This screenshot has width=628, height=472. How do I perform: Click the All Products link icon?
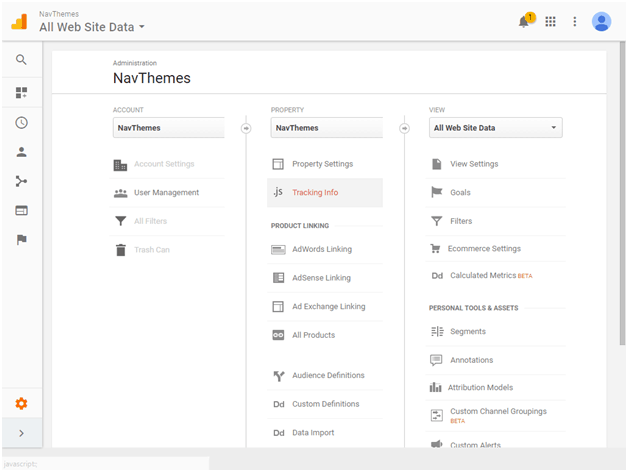278,335
